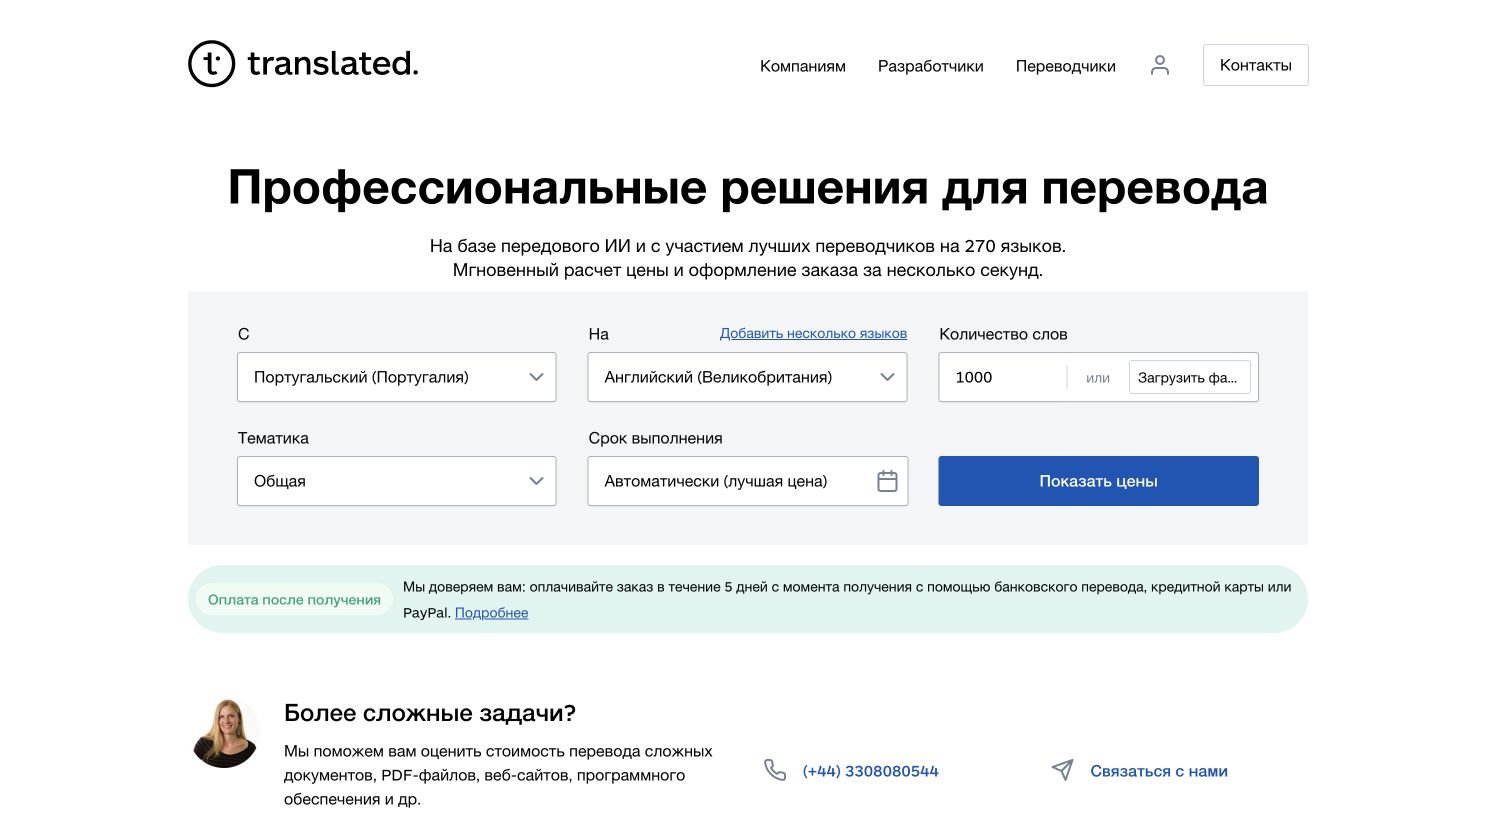
Task: Call the (+44) 3308080544 phone link
Action: tap(870, 771)
